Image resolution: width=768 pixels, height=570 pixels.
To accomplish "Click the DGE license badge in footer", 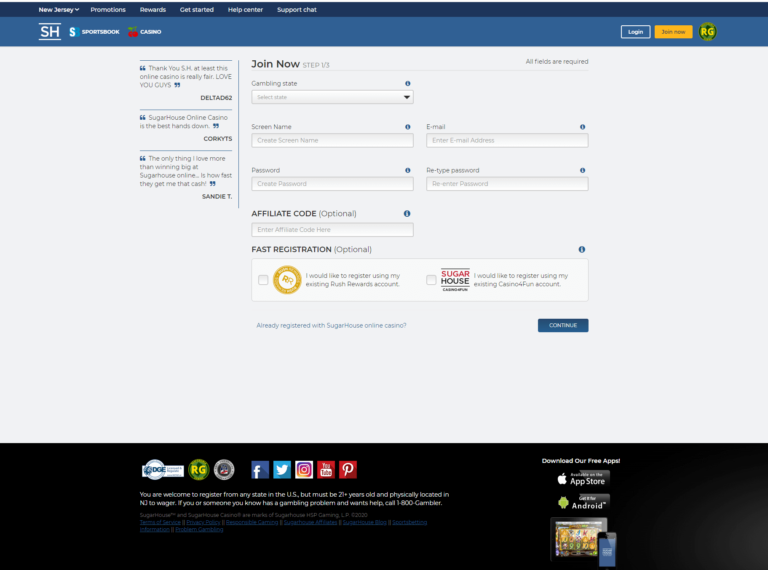I will coord(163,470).
